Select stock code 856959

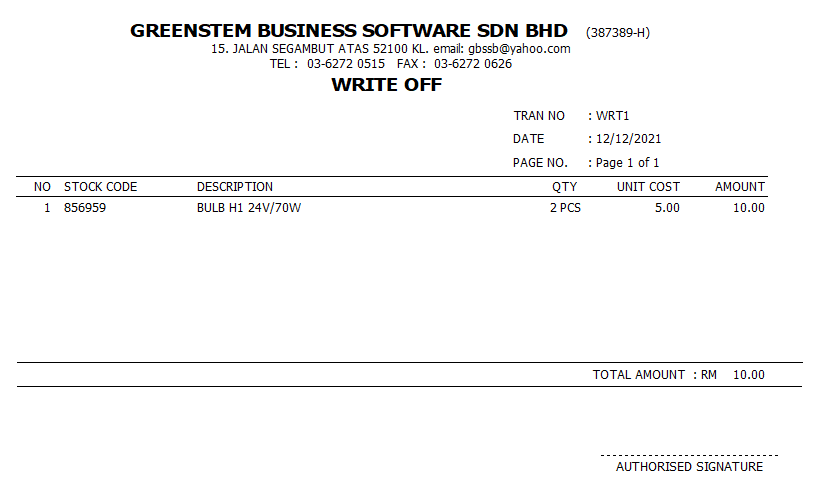tap(85, 208)
